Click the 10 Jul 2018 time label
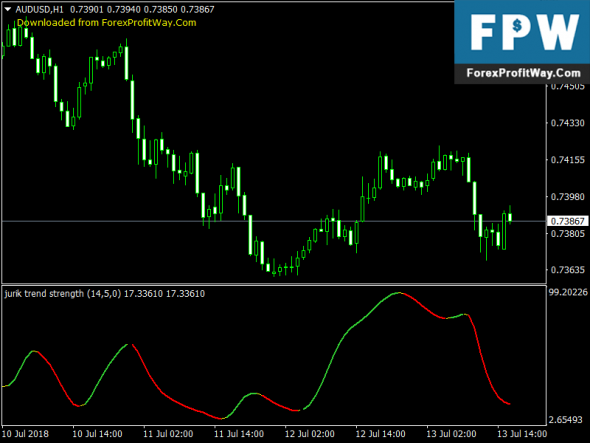 tap(25, 434)
